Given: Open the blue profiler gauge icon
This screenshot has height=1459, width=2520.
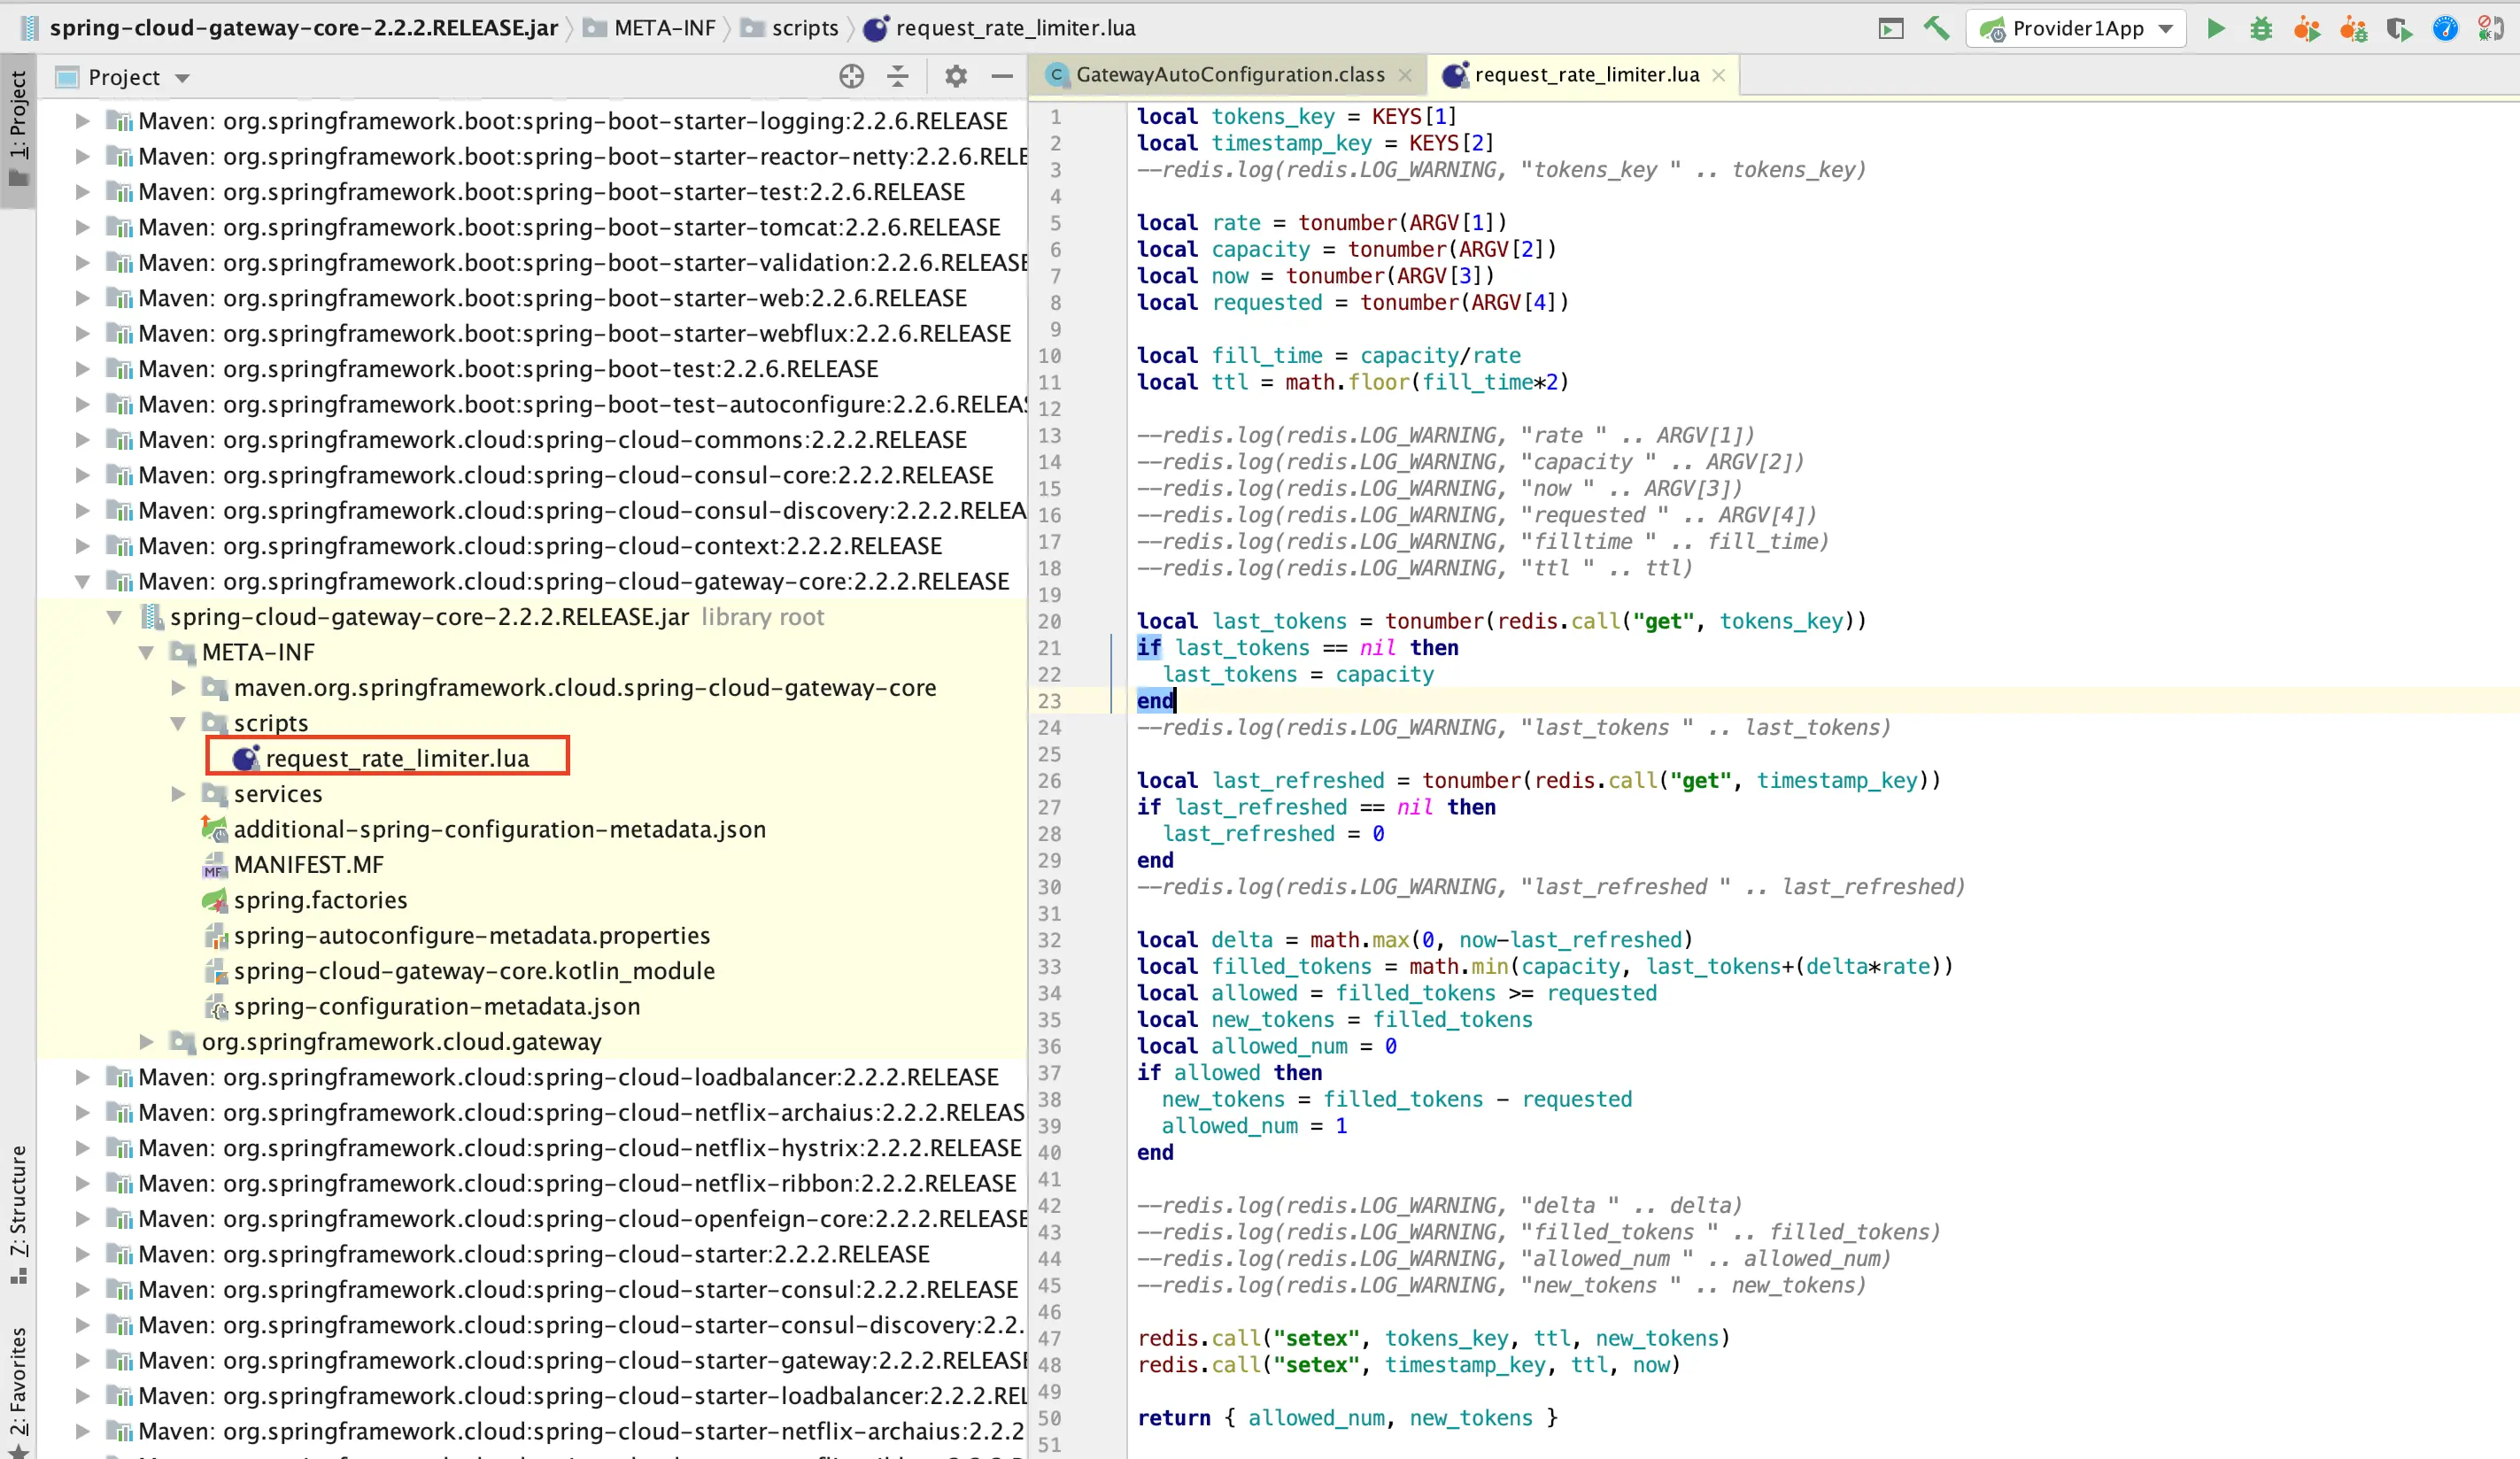Looking at the screenshot, I should 2445,28.
